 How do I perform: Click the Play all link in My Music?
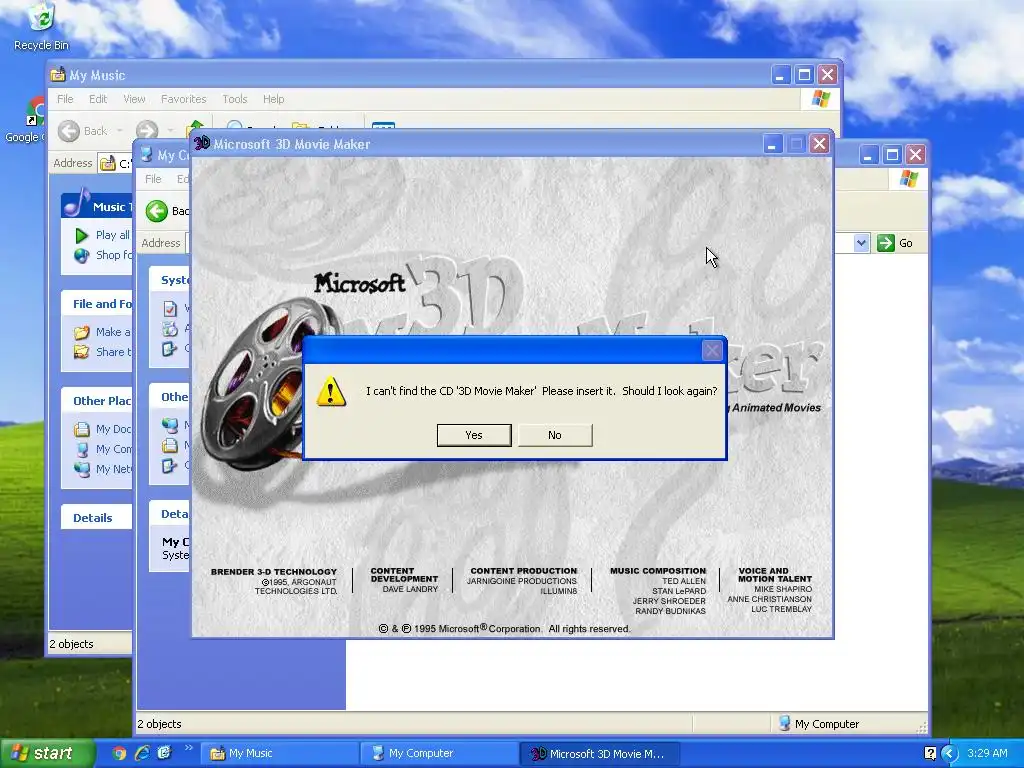[x=113, y=235]
